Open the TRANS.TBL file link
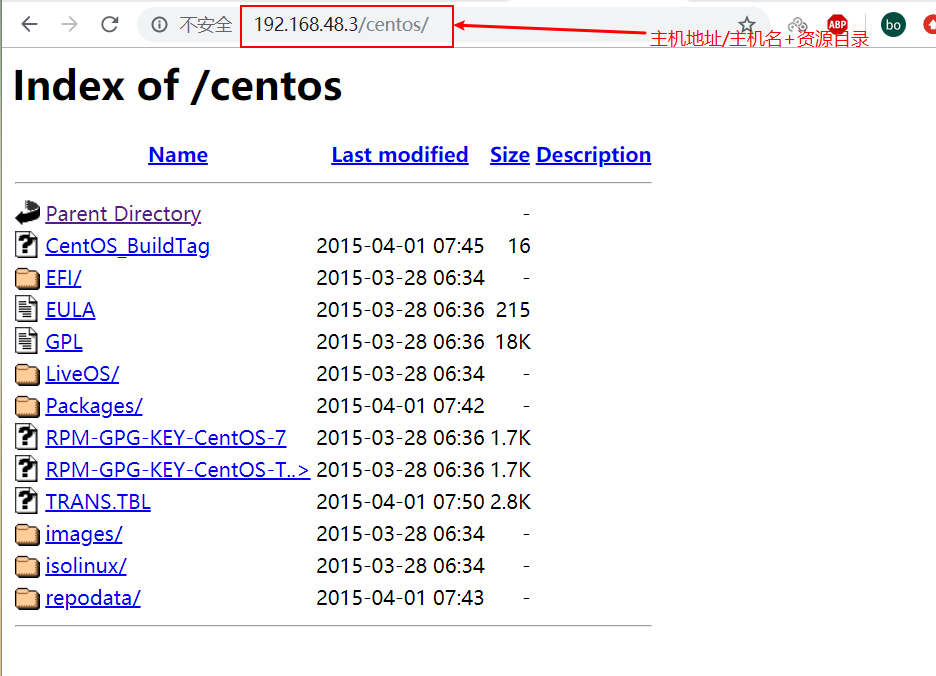The height and width of the screenshot is (676, 936). click(98, 502)
